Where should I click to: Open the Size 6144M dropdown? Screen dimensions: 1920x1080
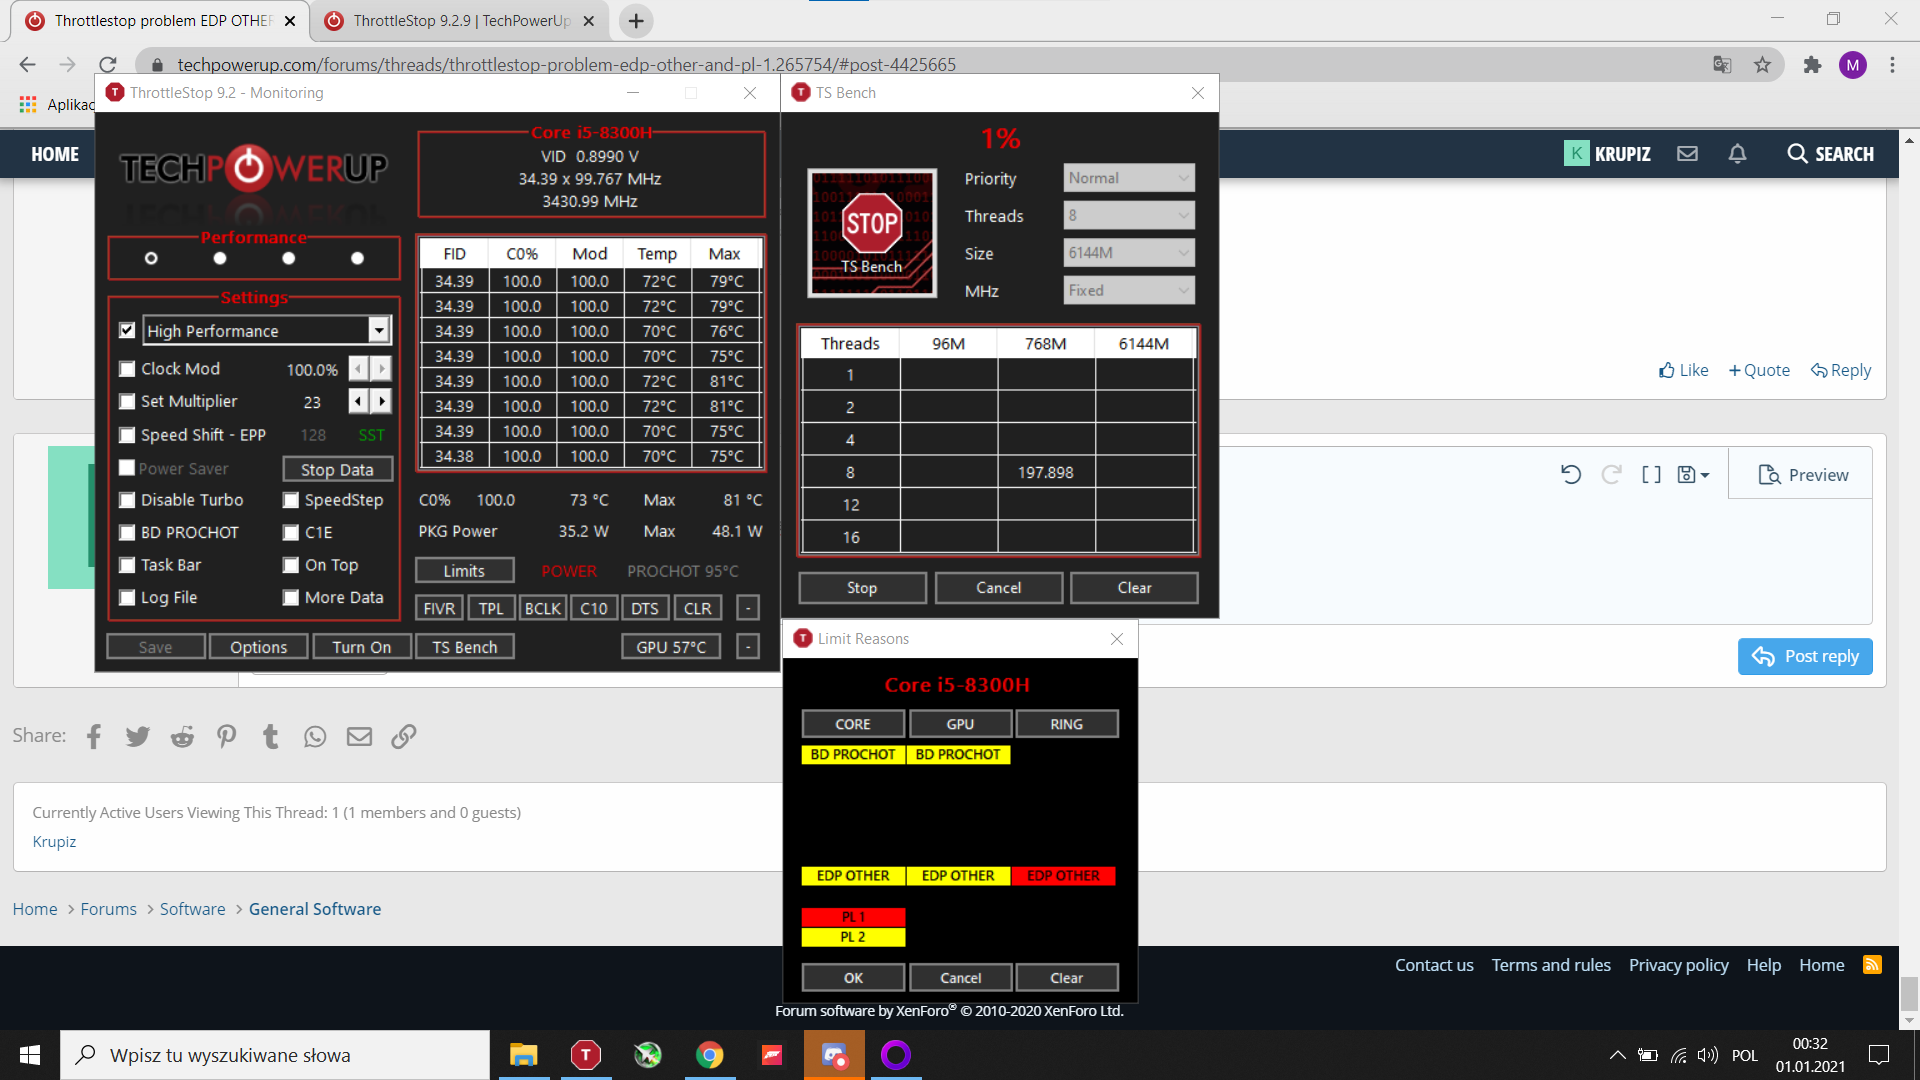[1129, 253]
